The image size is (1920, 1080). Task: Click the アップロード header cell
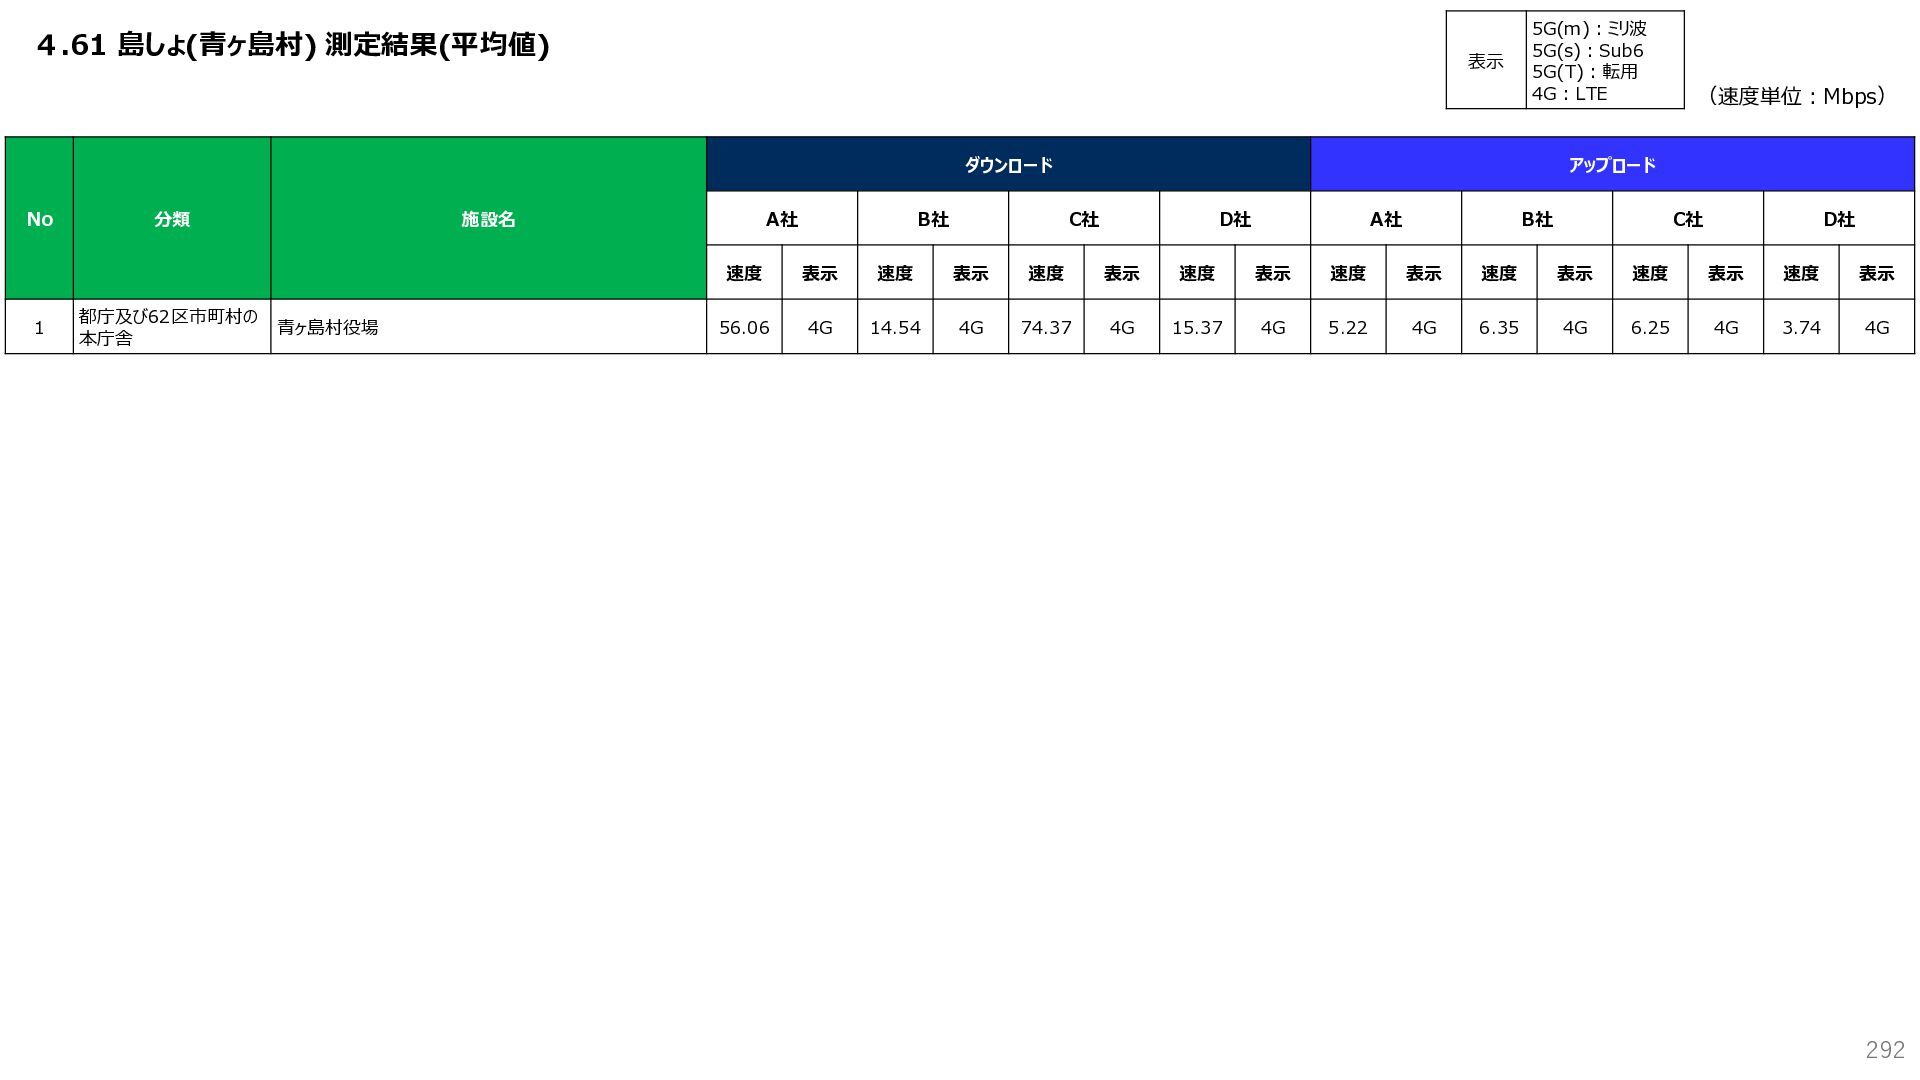tap(1612, 165)
